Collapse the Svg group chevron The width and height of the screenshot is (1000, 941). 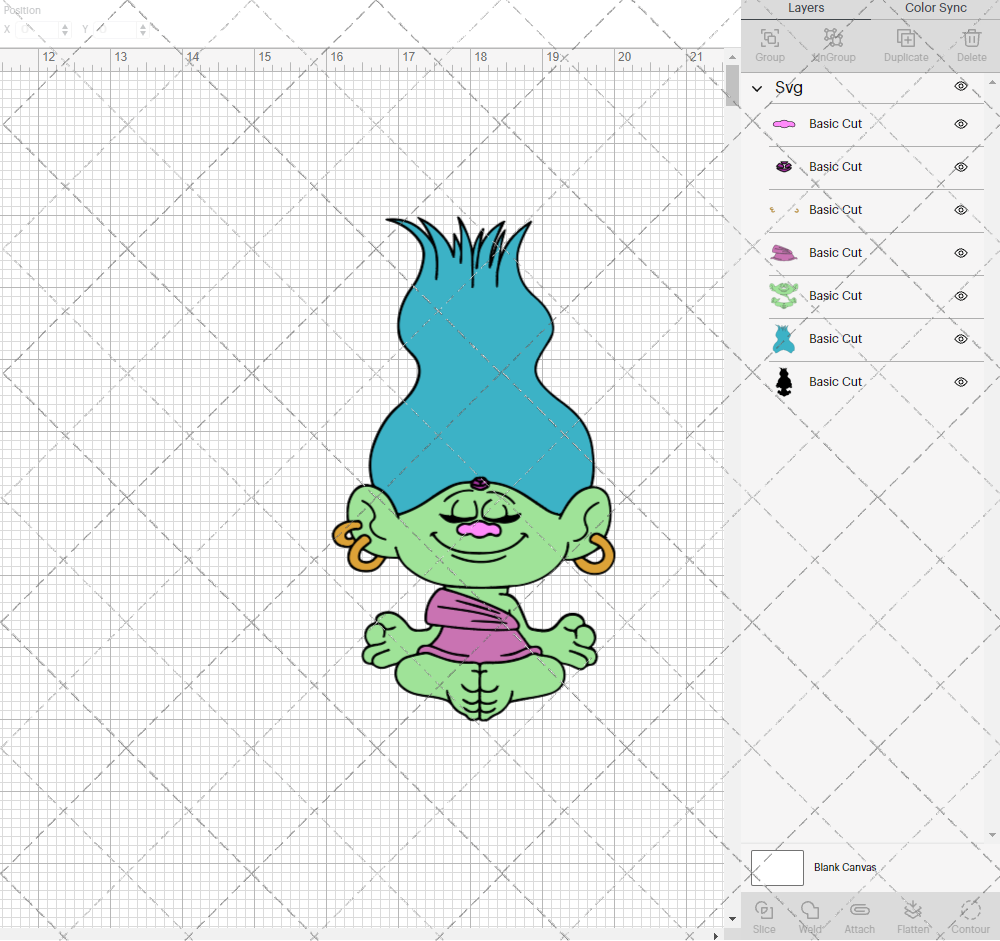[757, 89]
